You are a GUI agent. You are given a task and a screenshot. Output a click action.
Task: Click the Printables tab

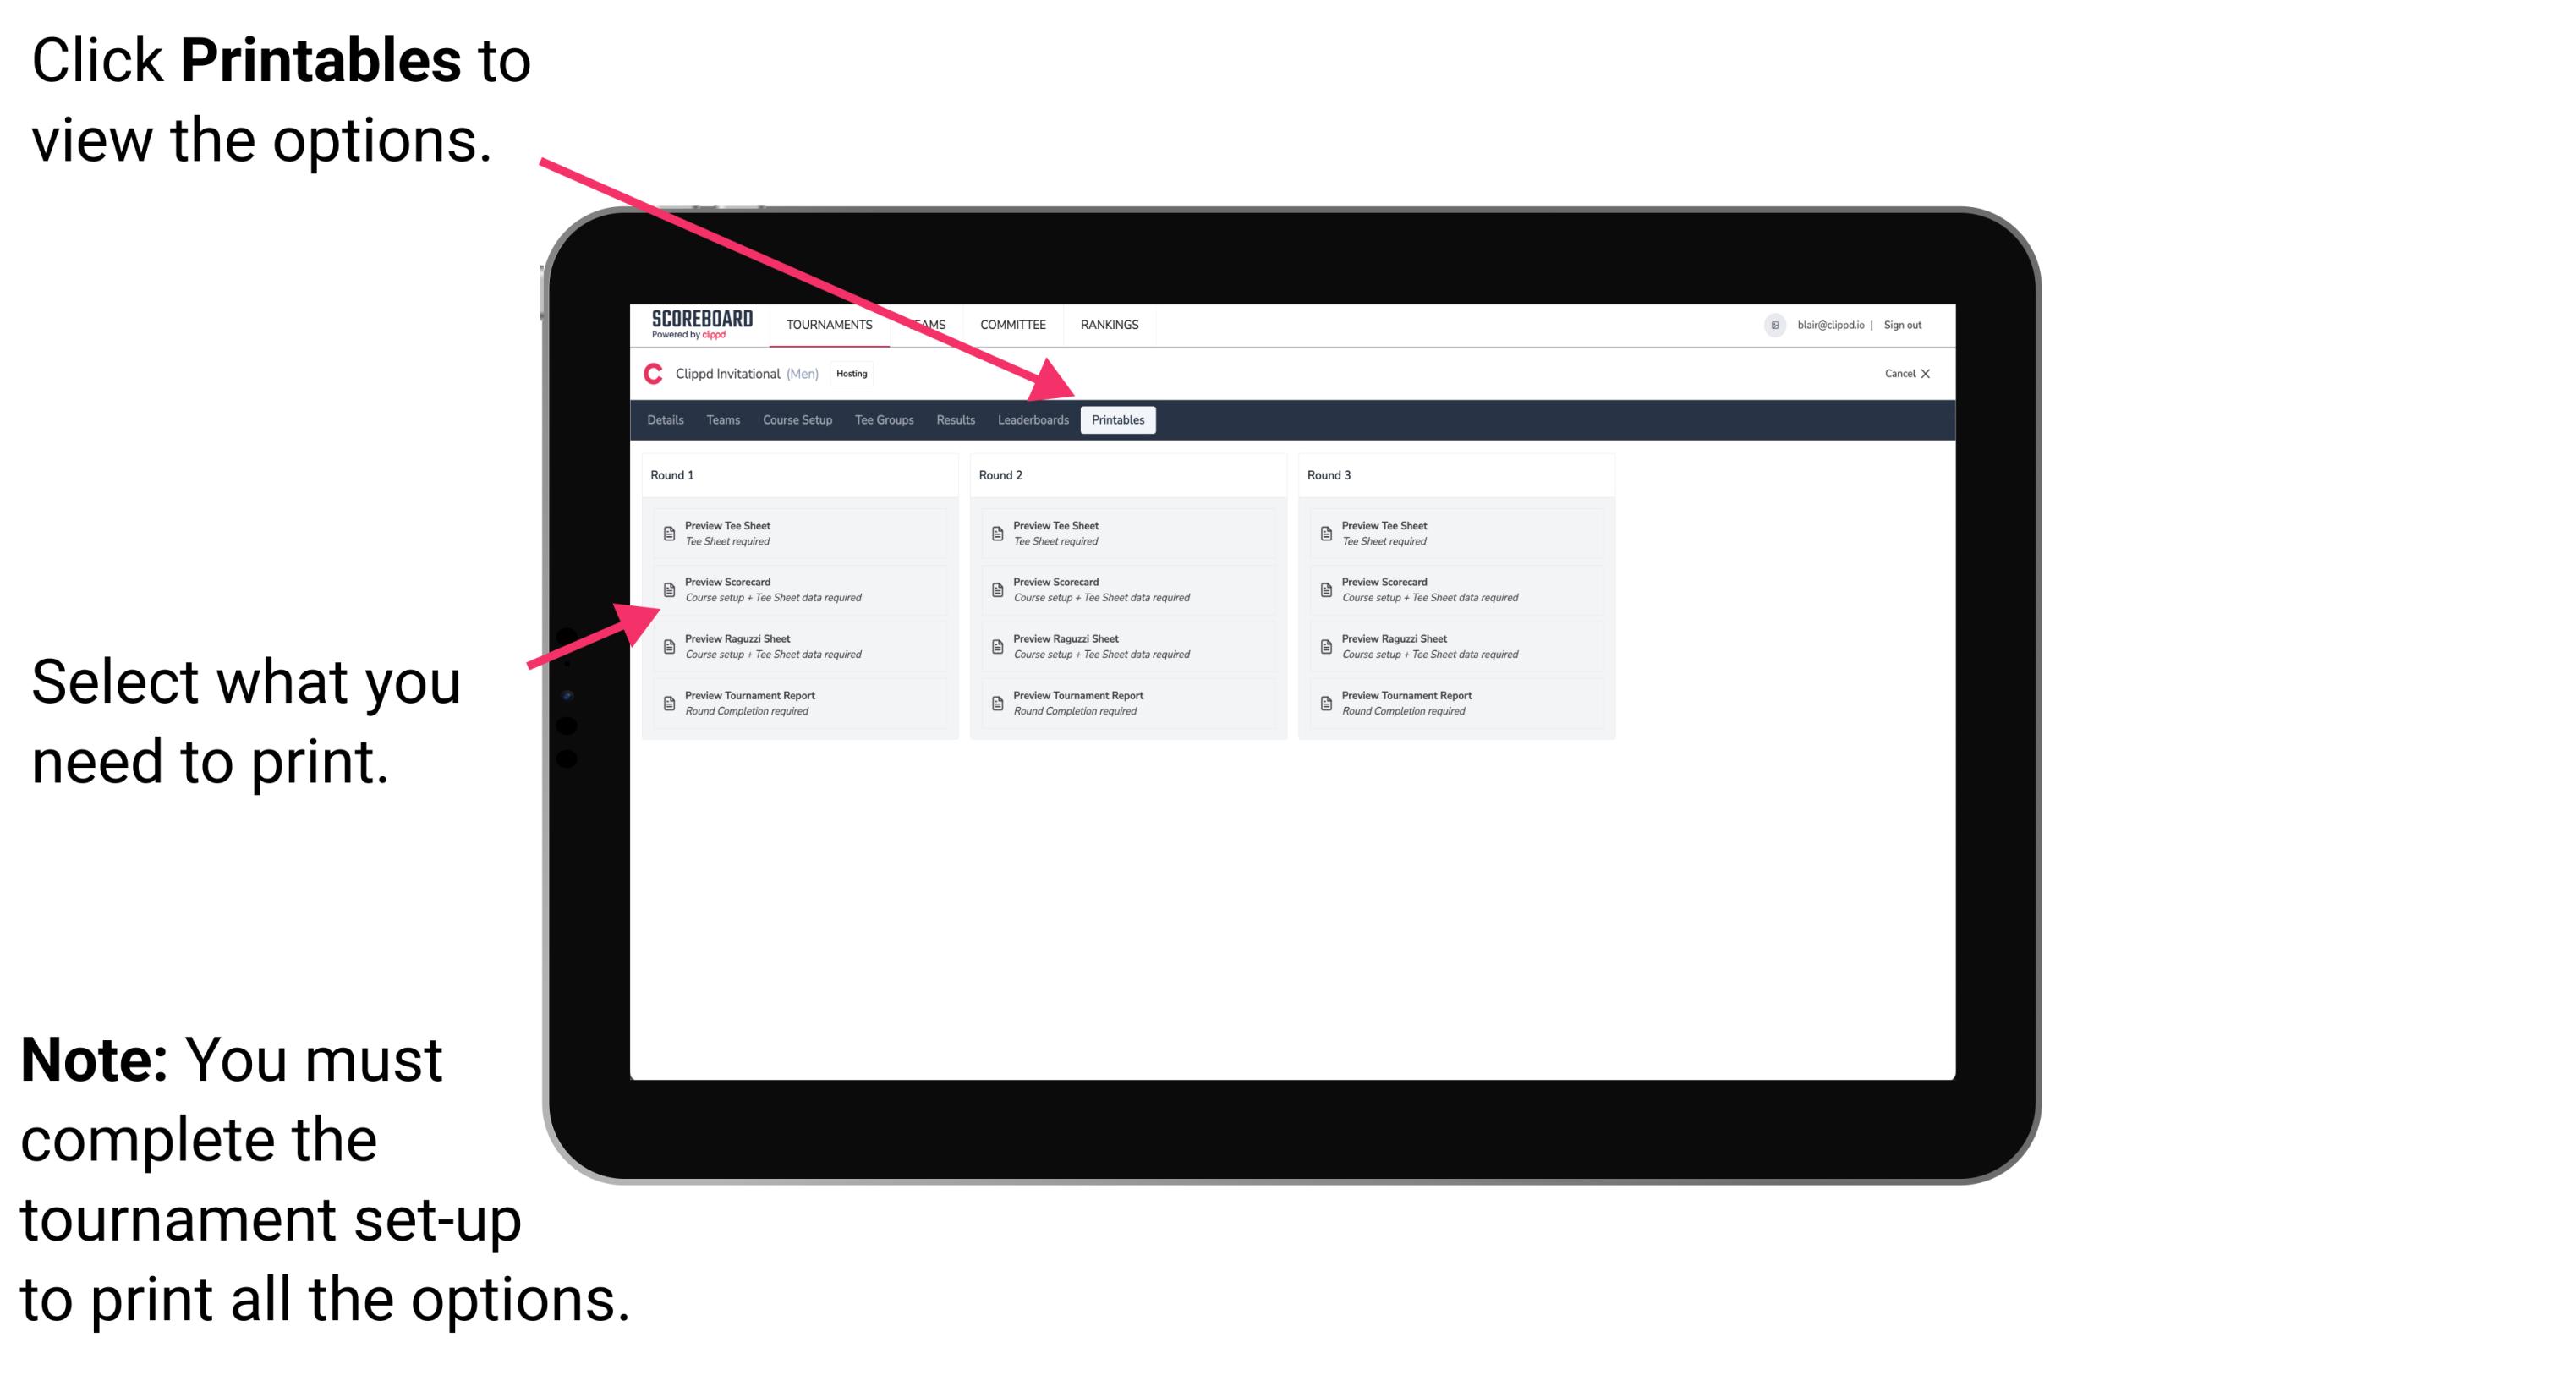[x=1115, y=420]
